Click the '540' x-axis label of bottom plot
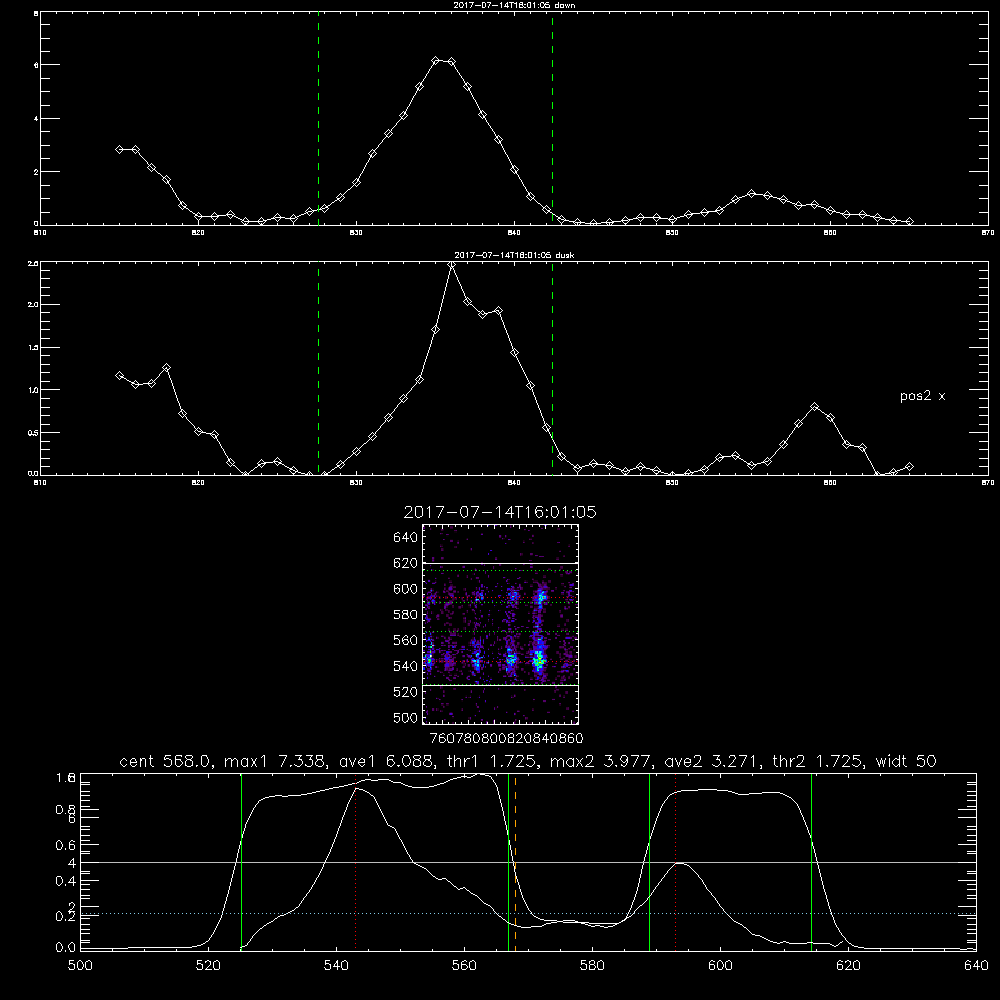The image size is (1000, 1000). [x=336, y=966]
